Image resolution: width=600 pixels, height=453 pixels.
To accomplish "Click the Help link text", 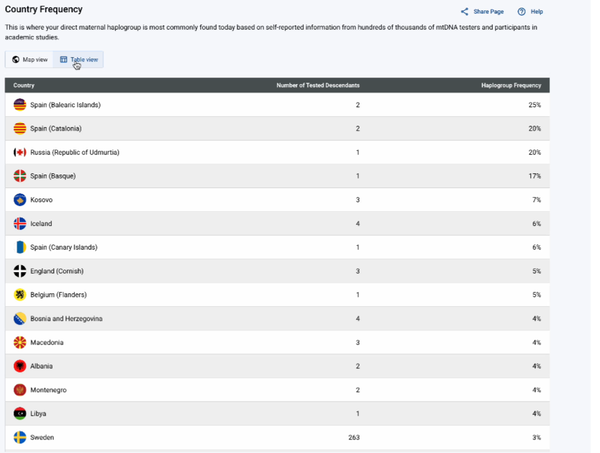I will pyautogui.click(x=536, y=12).
